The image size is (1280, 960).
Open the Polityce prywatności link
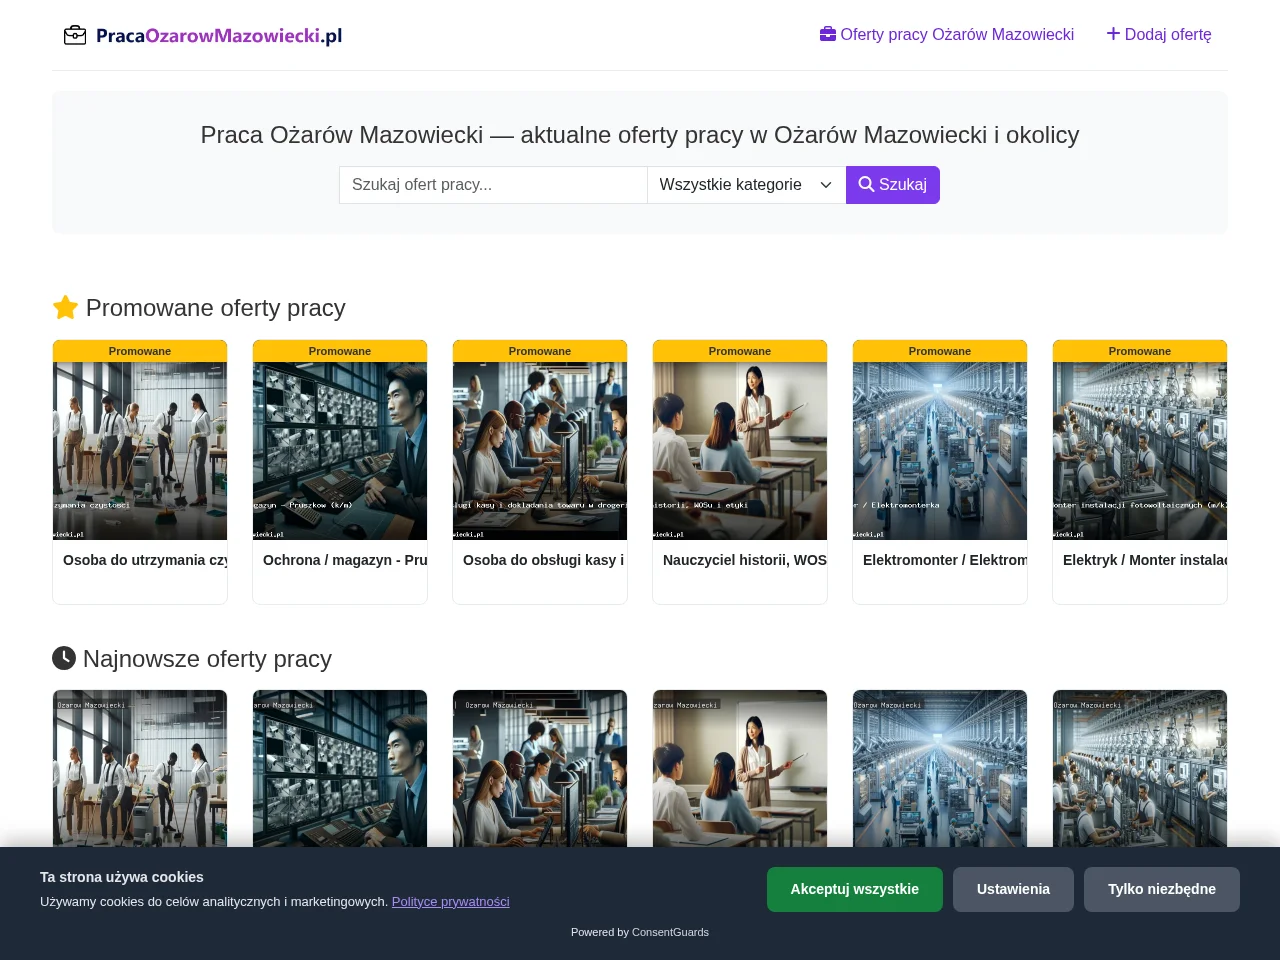(450, 901)
